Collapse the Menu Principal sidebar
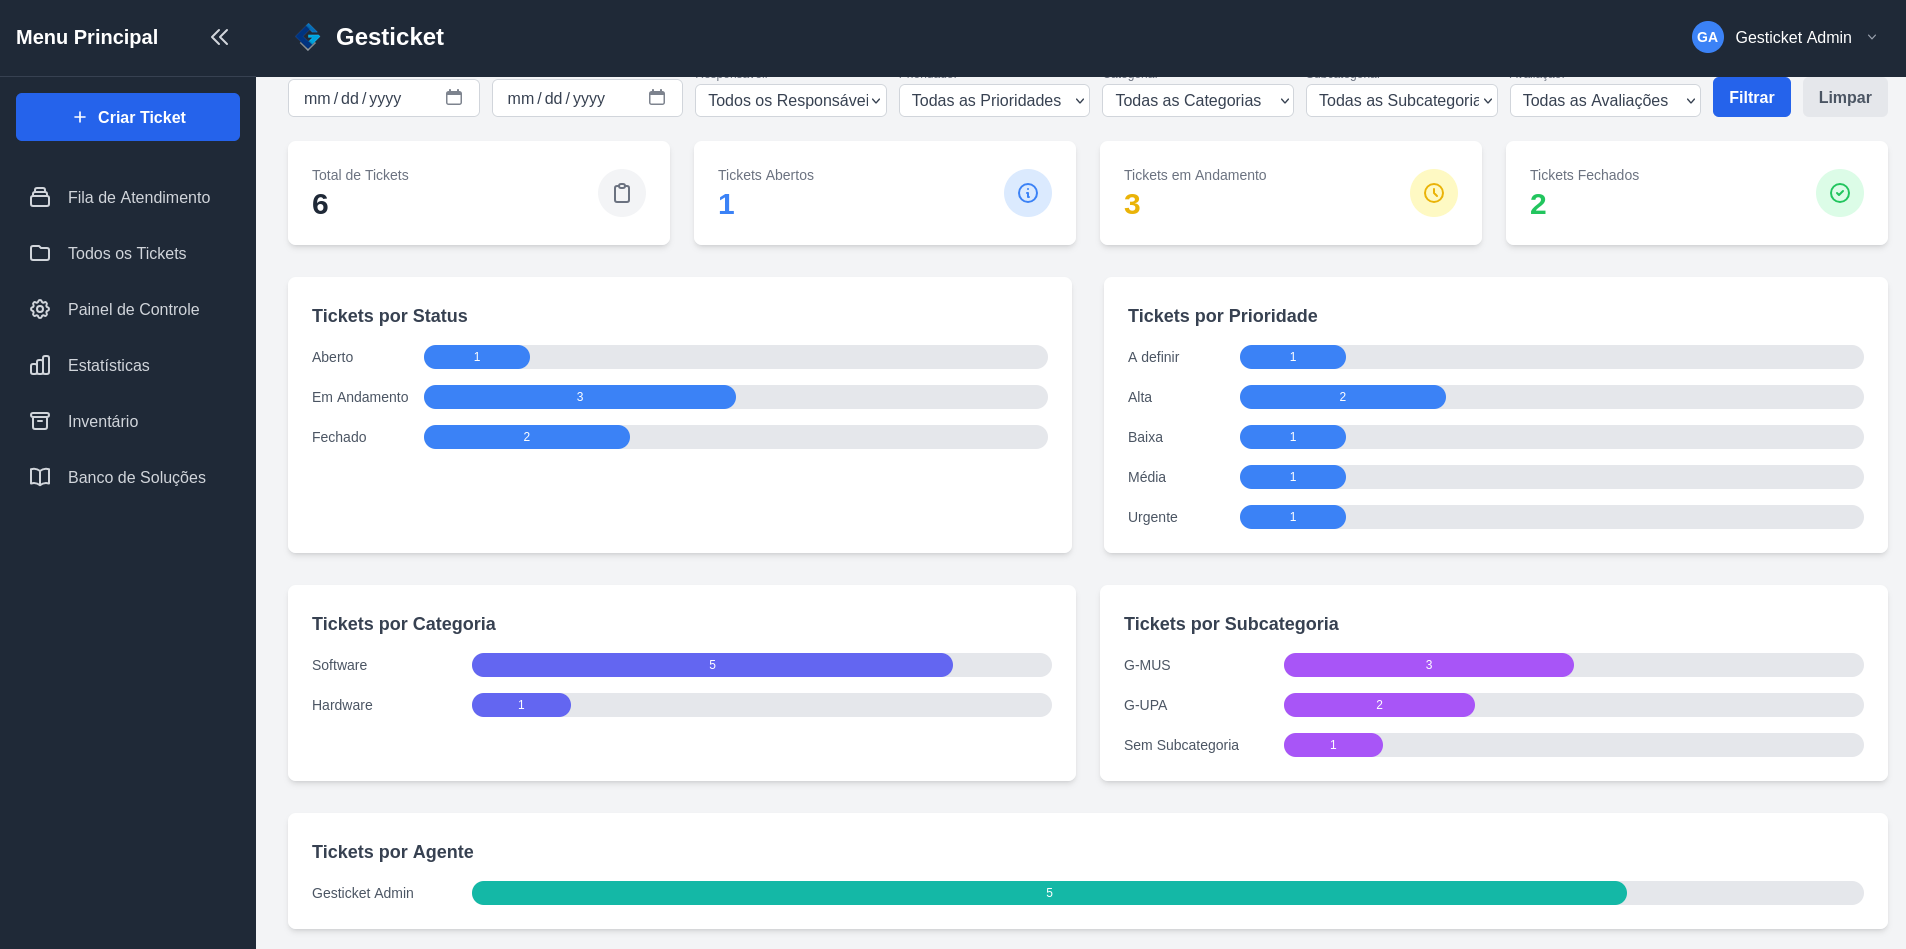Image resolution: width=1906 pixels, height=949 pixels. pyautogui.click(x=219, y=37)
